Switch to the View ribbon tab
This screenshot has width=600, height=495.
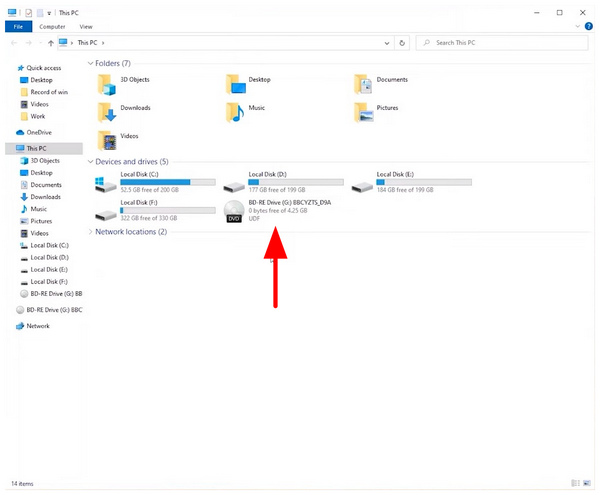pyautogui.click(x=86, y=26)
